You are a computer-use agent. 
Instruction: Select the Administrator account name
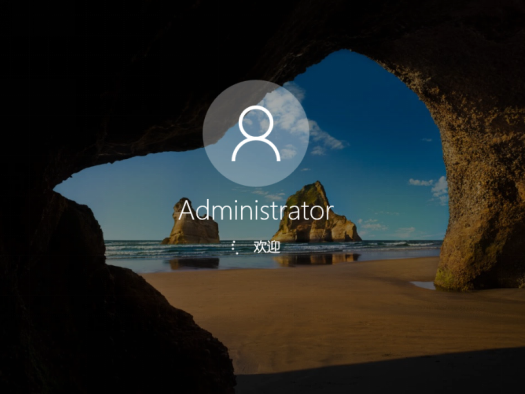(x=256, y=211)
